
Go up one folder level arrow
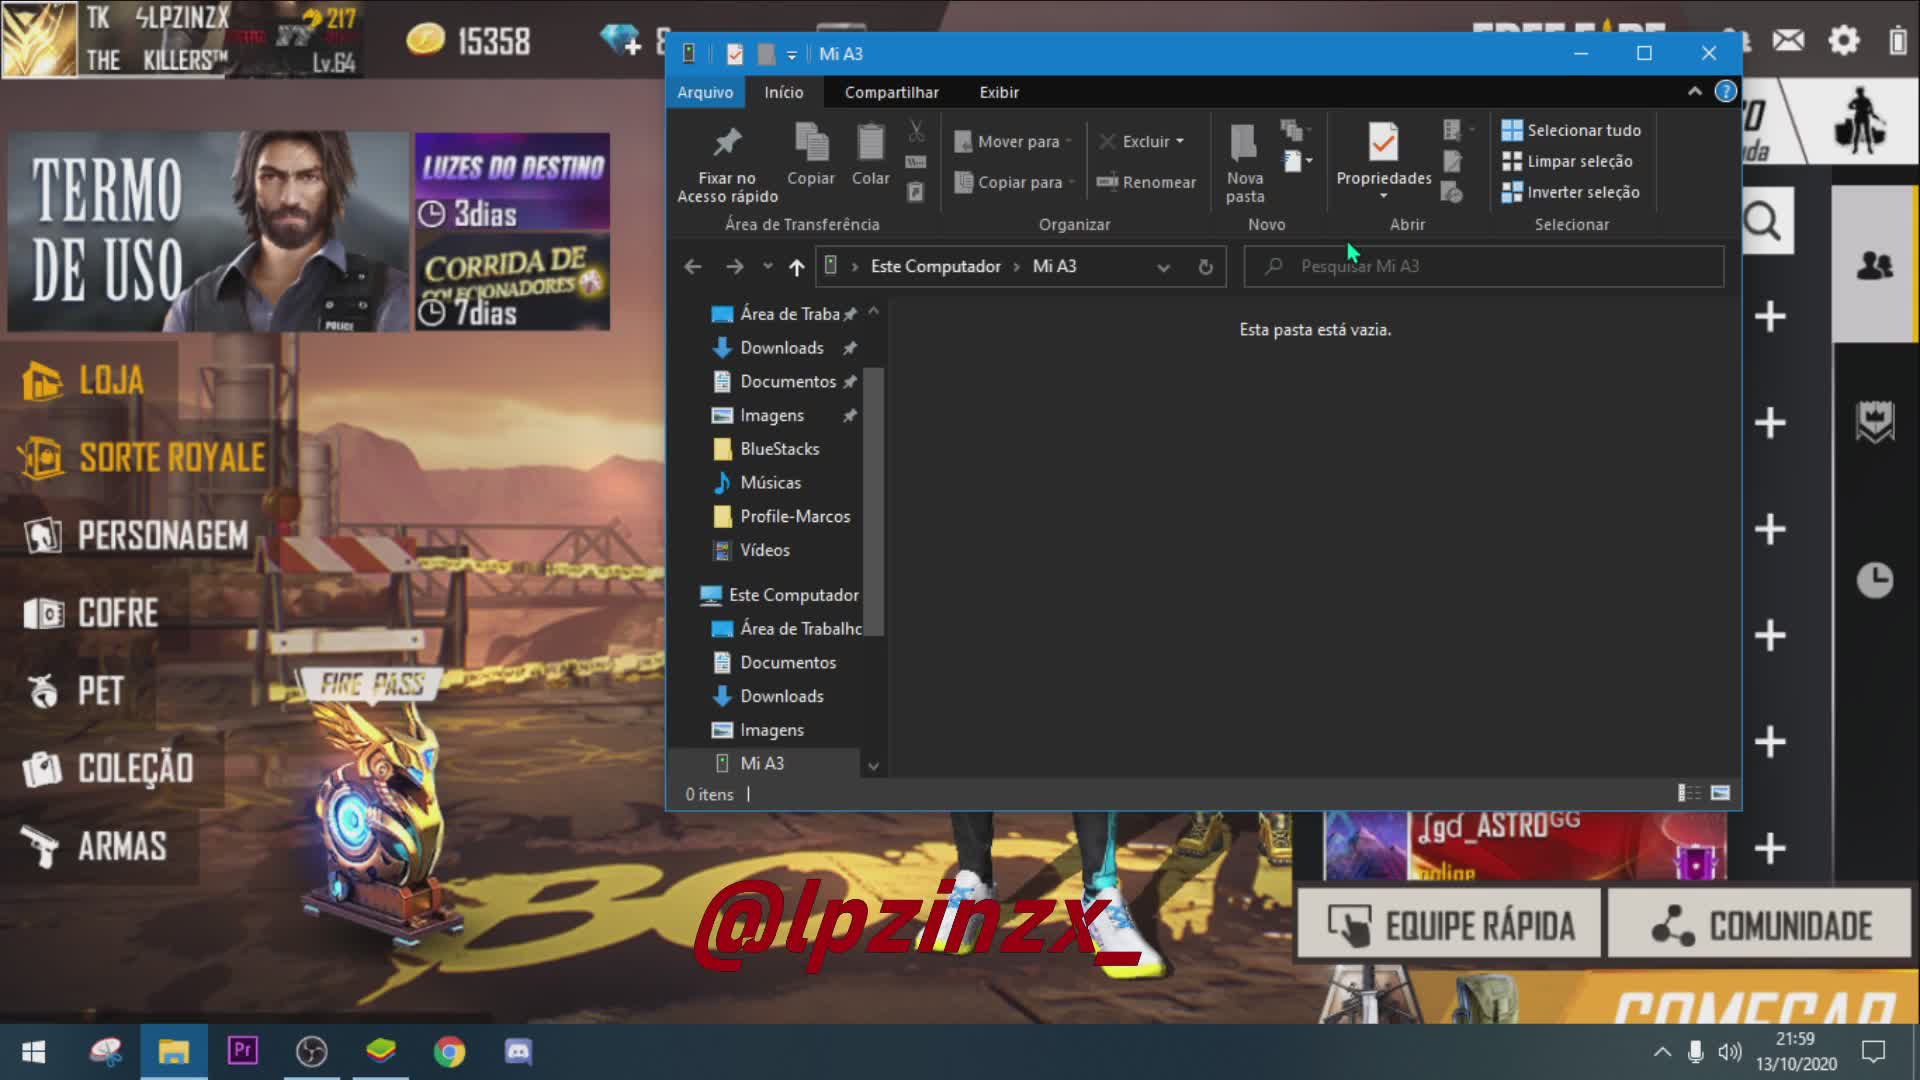tap(796, 267)
